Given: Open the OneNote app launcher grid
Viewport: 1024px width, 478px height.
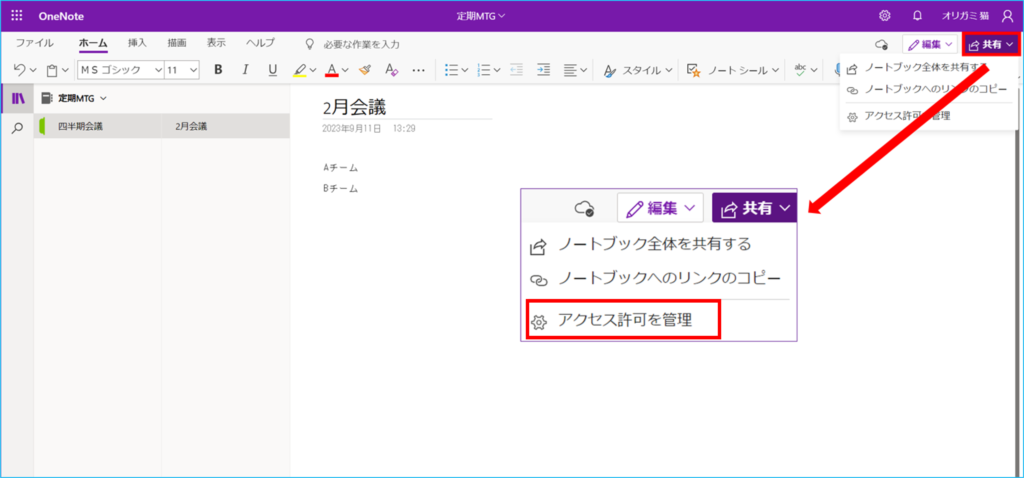Looking at the screenshot, I should pyautogui.click(x=17, y=15).
